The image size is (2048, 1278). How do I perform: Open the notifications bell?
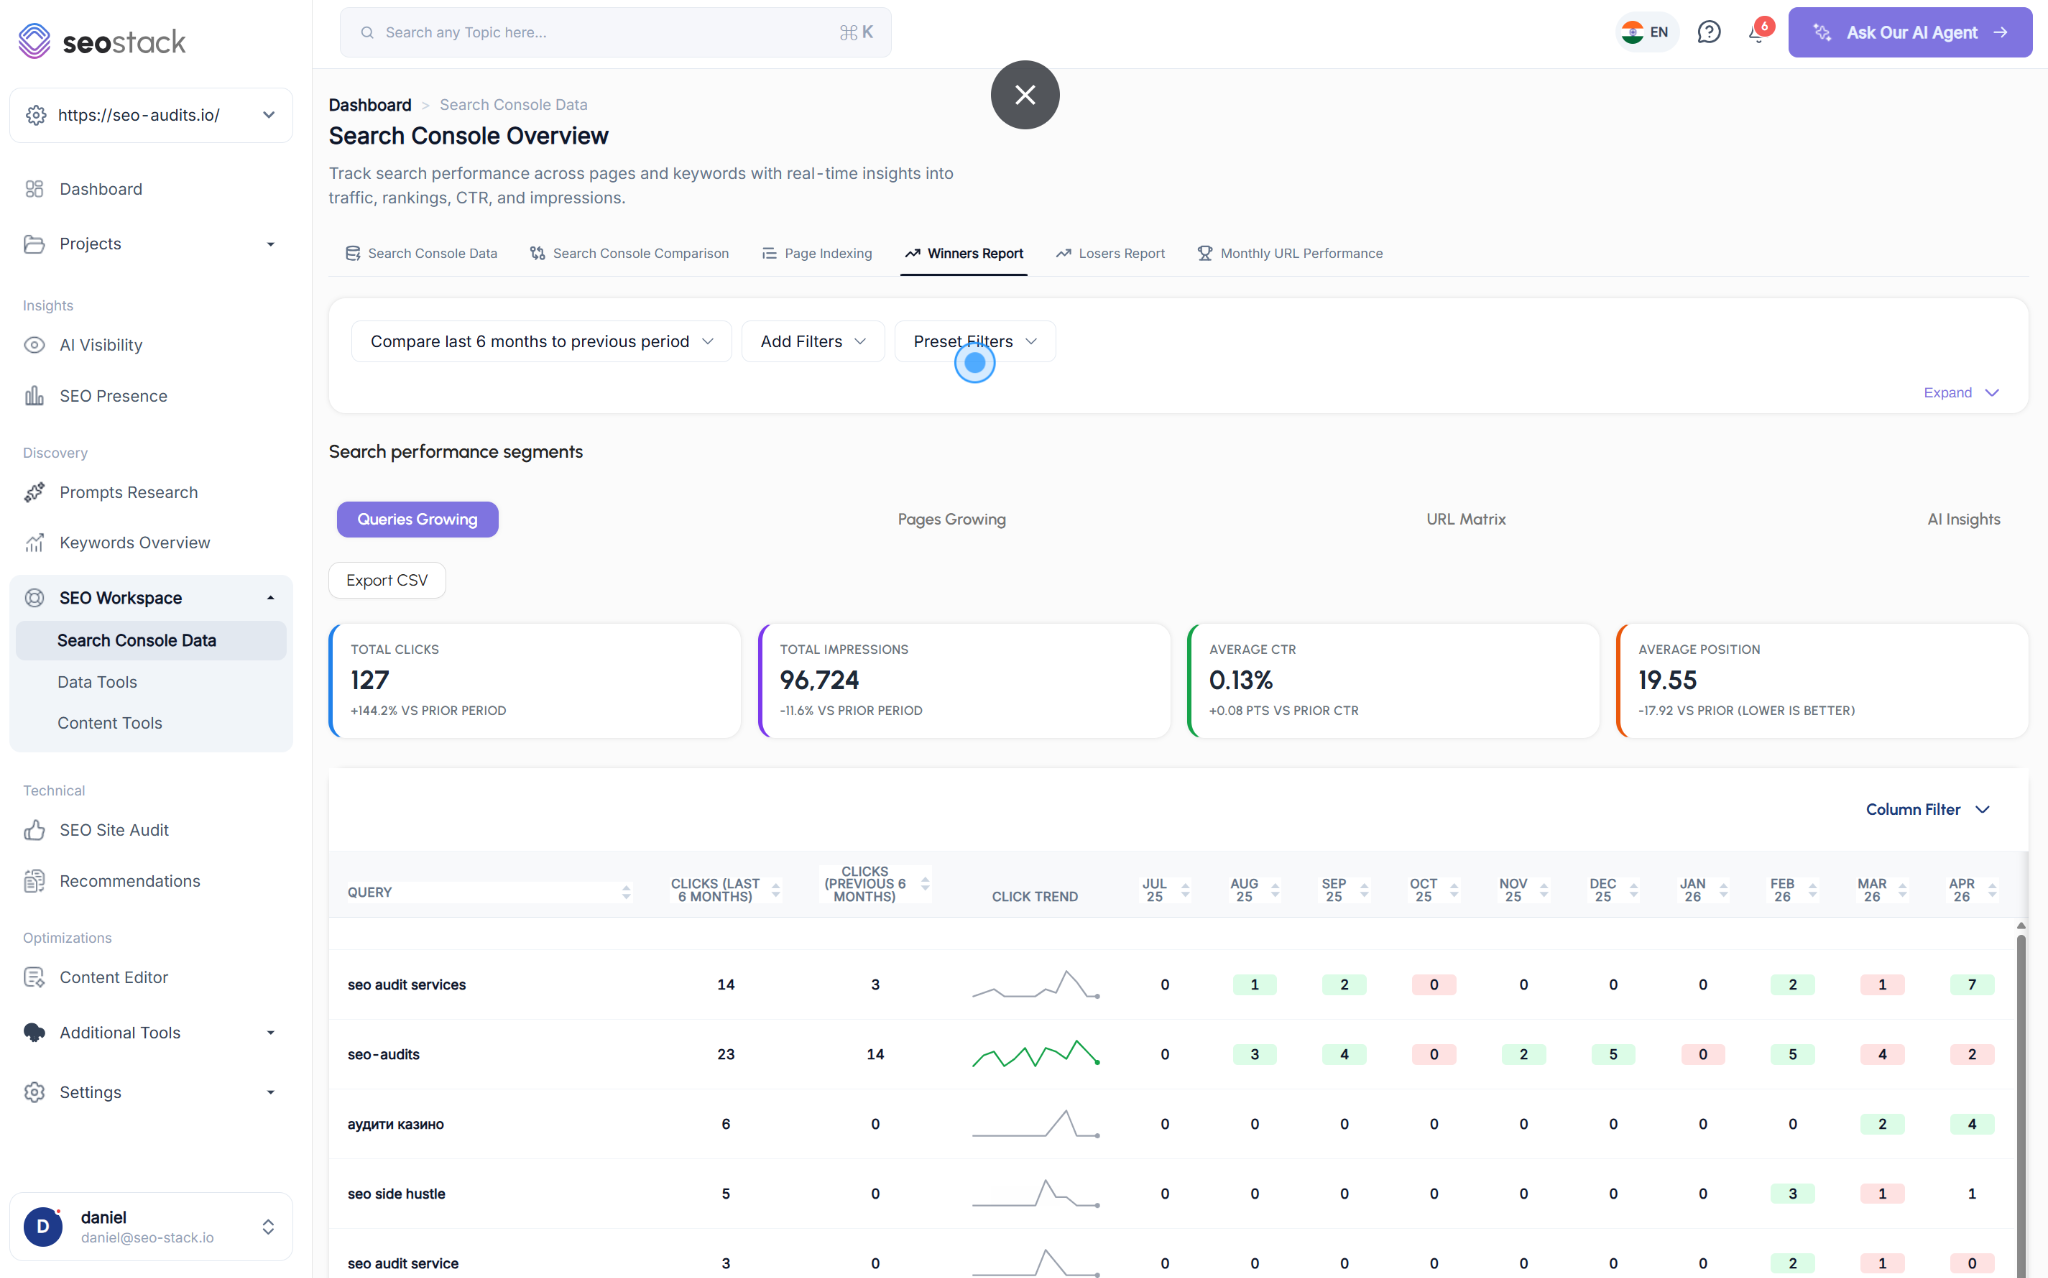[1757, 33]
